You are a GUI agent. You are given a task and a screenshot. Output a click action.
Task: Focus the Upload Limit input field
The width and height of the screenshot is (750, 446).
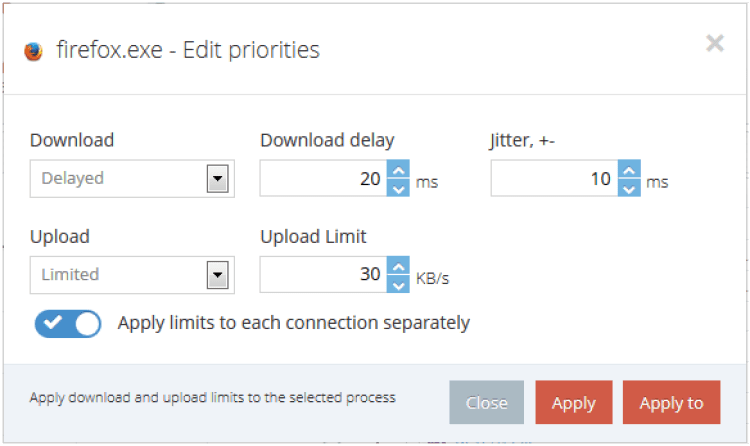pos(322,275)
